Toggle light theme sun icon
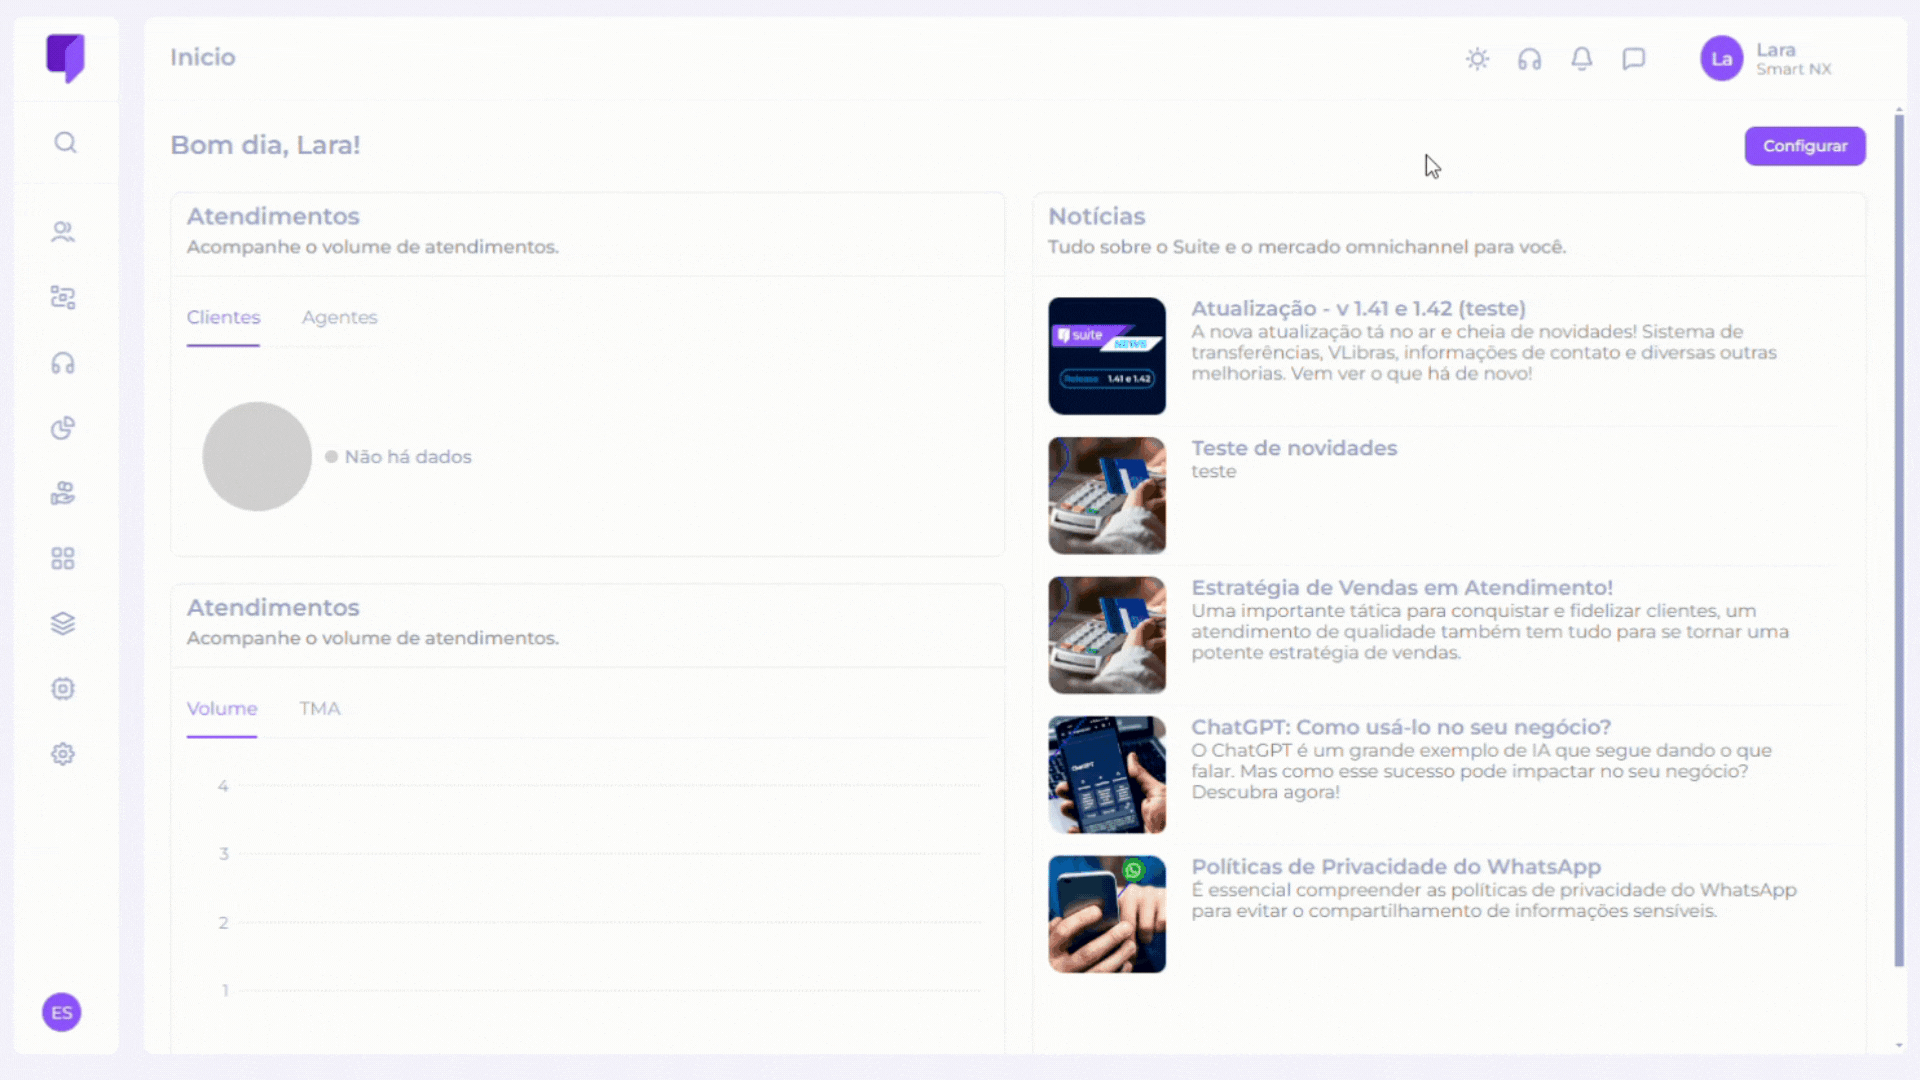The width and height of the screenshot is (1920, 1080). 1477,59
